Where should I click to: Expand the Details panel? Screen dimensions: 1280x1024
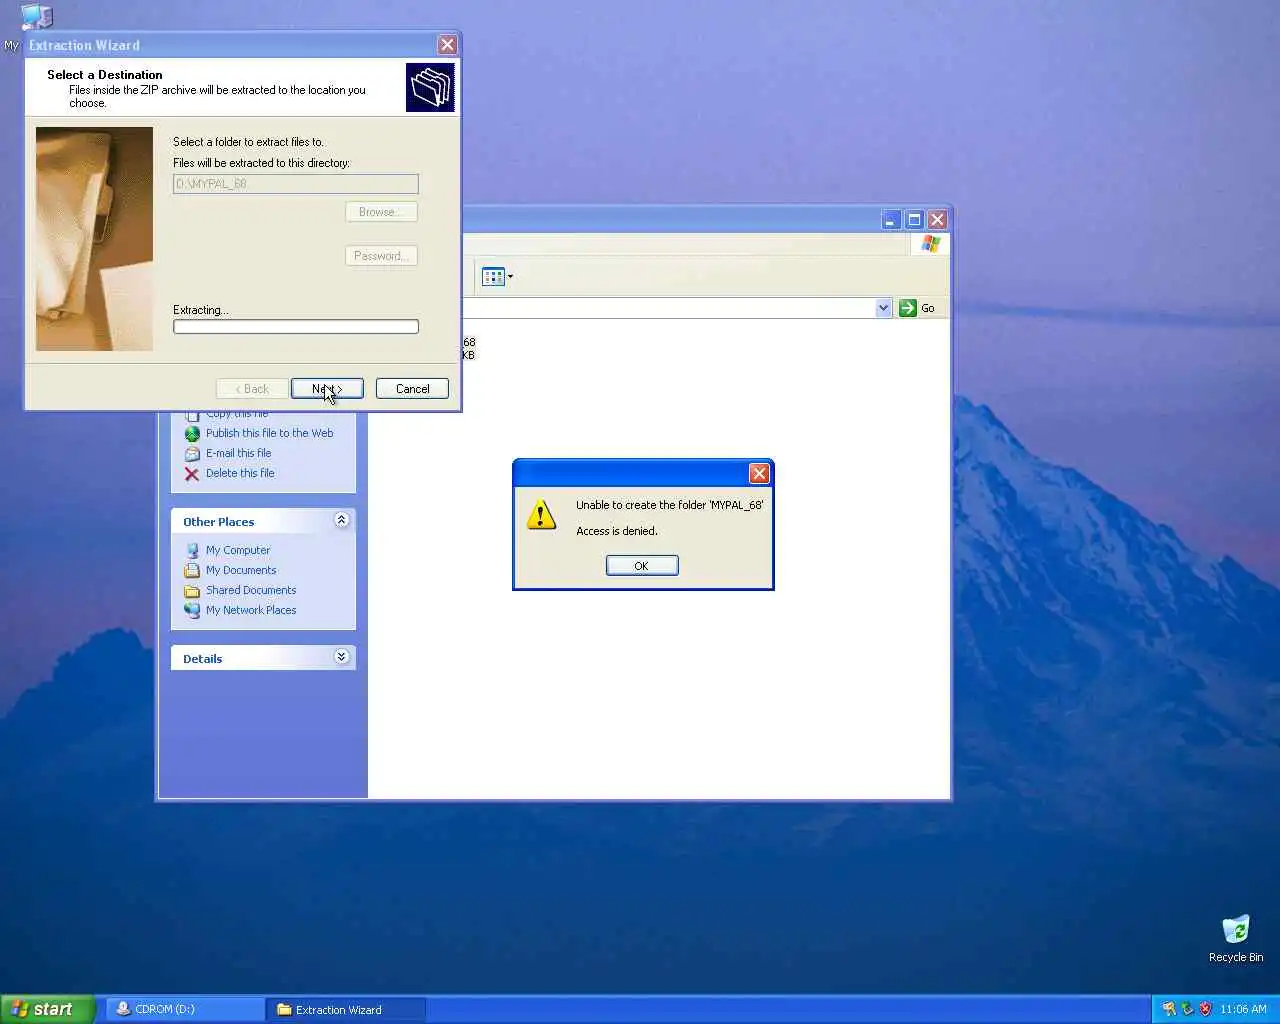click(x=341, y=657)
